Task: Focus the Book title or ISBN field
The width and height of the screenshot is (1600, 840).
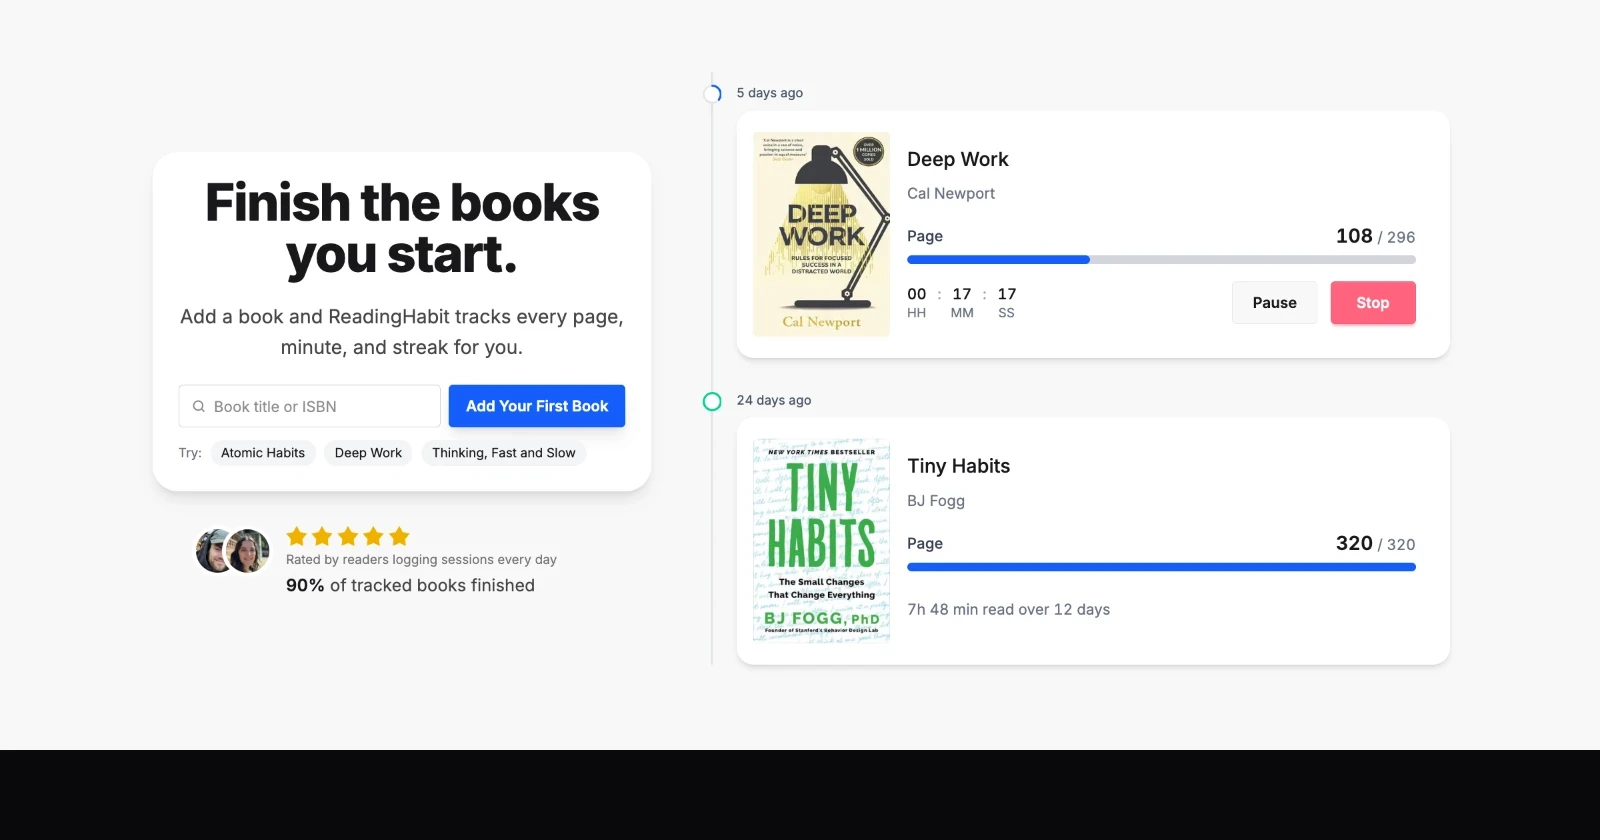Action: (x=310, y=406)
